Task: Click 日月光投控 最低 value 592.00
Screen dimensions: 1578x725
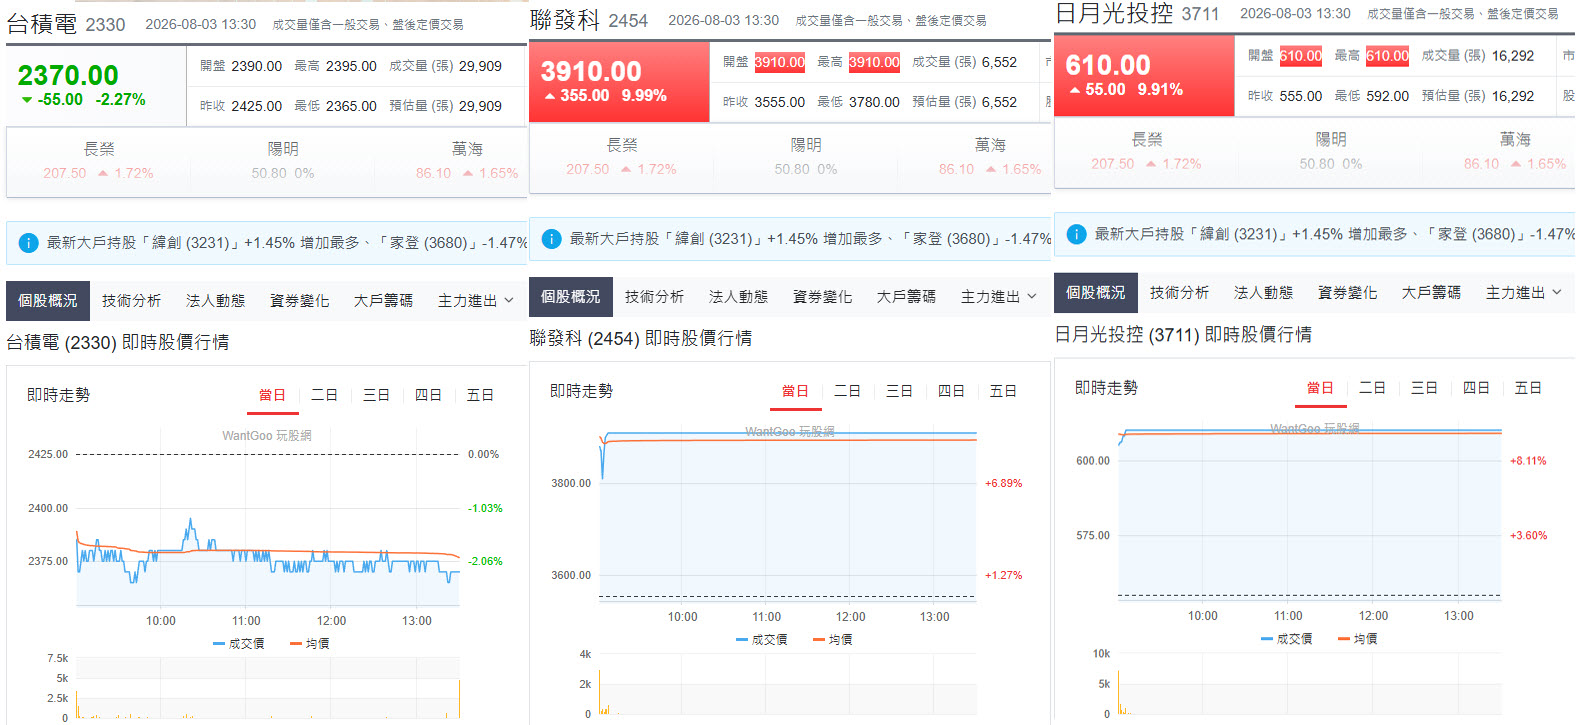Action: [1388, 96]
